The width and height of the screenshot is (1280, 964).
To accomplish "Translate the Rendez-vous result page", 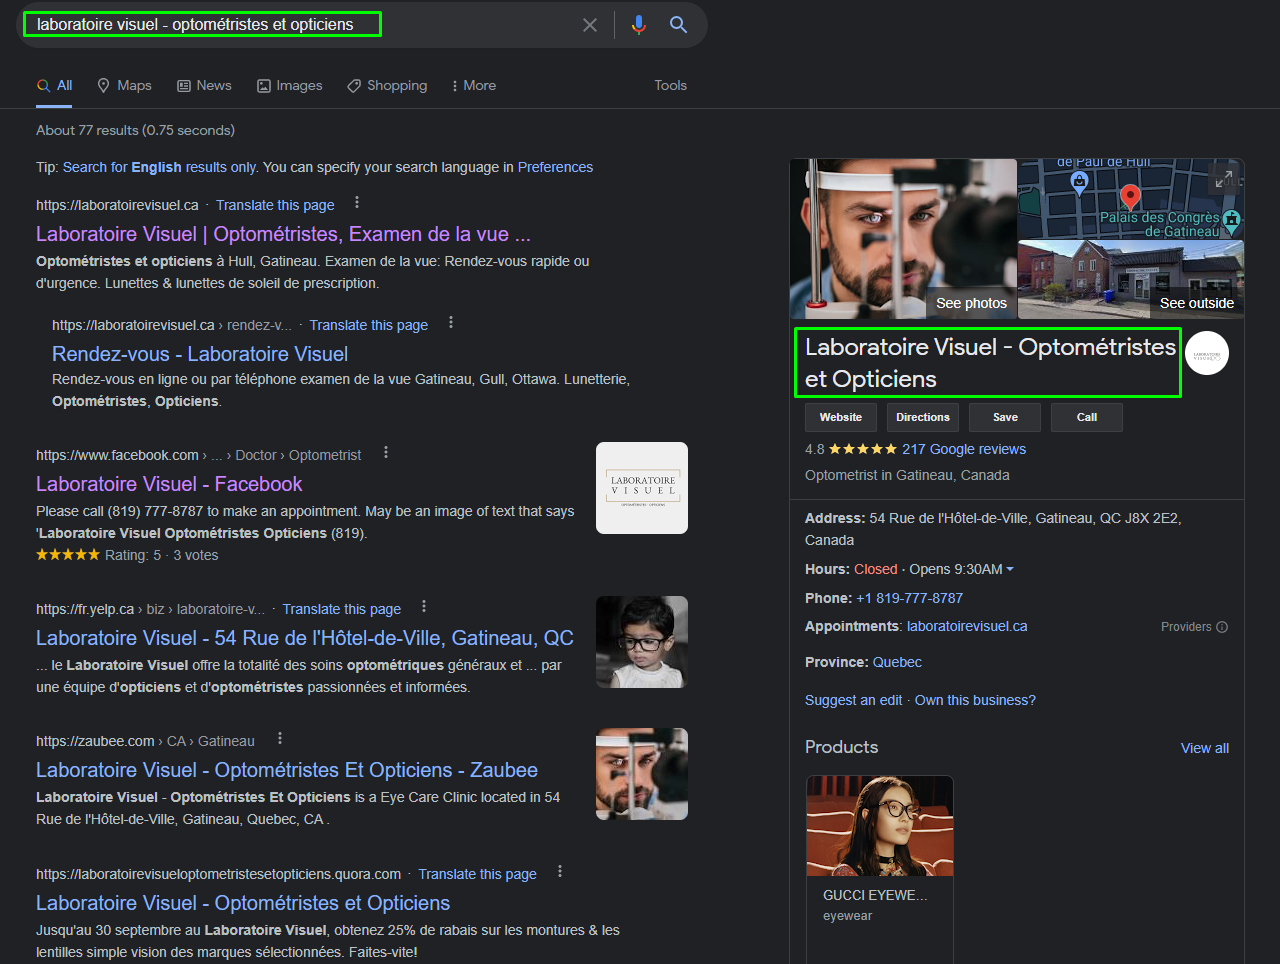I will pos(369,325).
